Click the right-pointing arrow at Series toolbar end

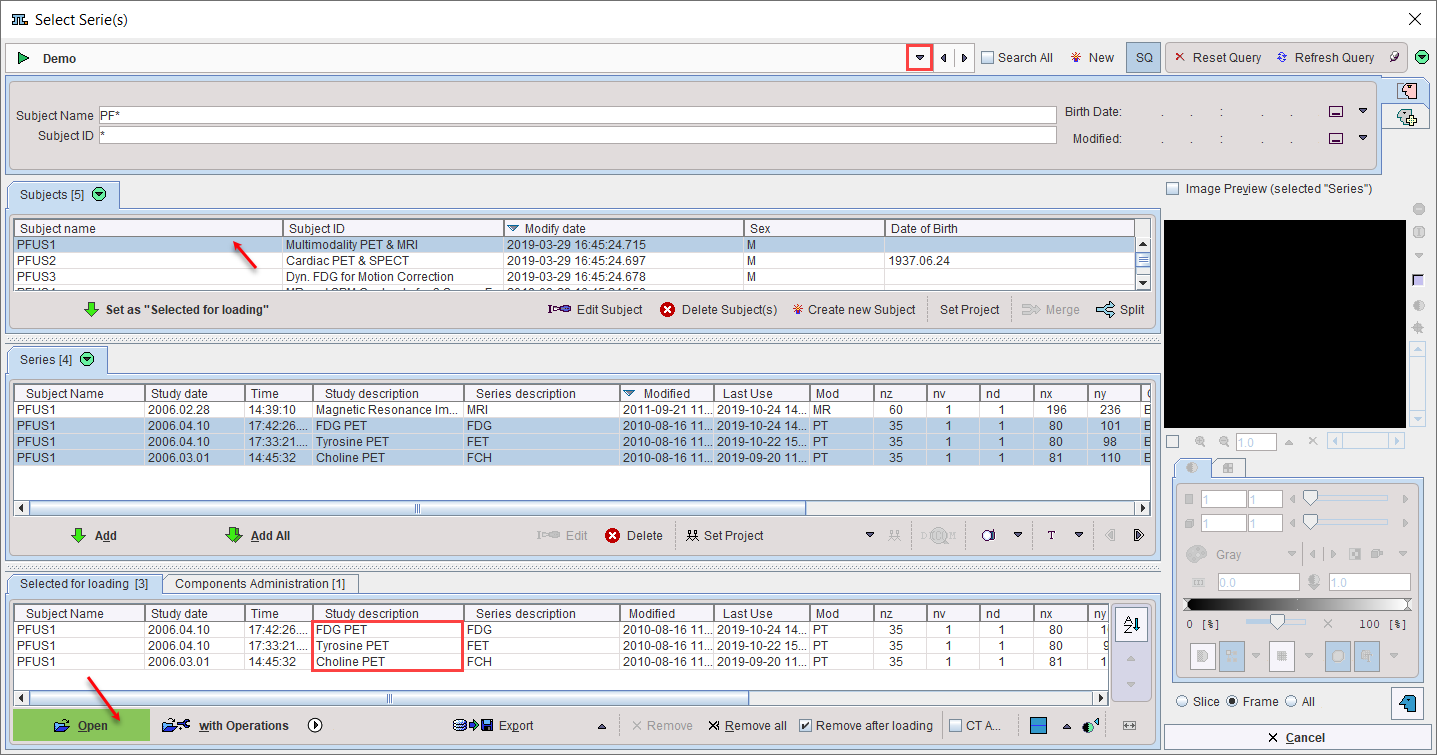click(x=1138, y=535)
